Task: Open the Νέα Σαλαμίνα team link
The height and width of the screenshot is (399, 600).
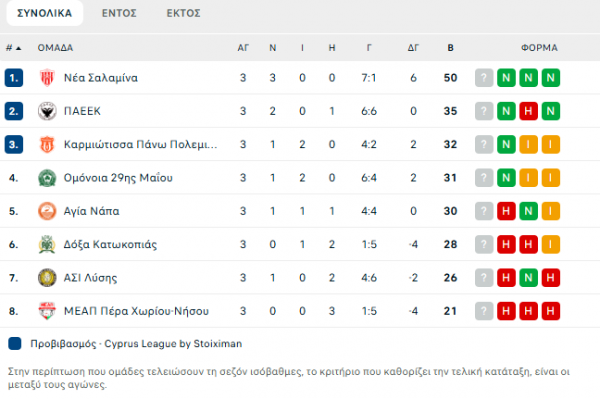Action: 101,78
